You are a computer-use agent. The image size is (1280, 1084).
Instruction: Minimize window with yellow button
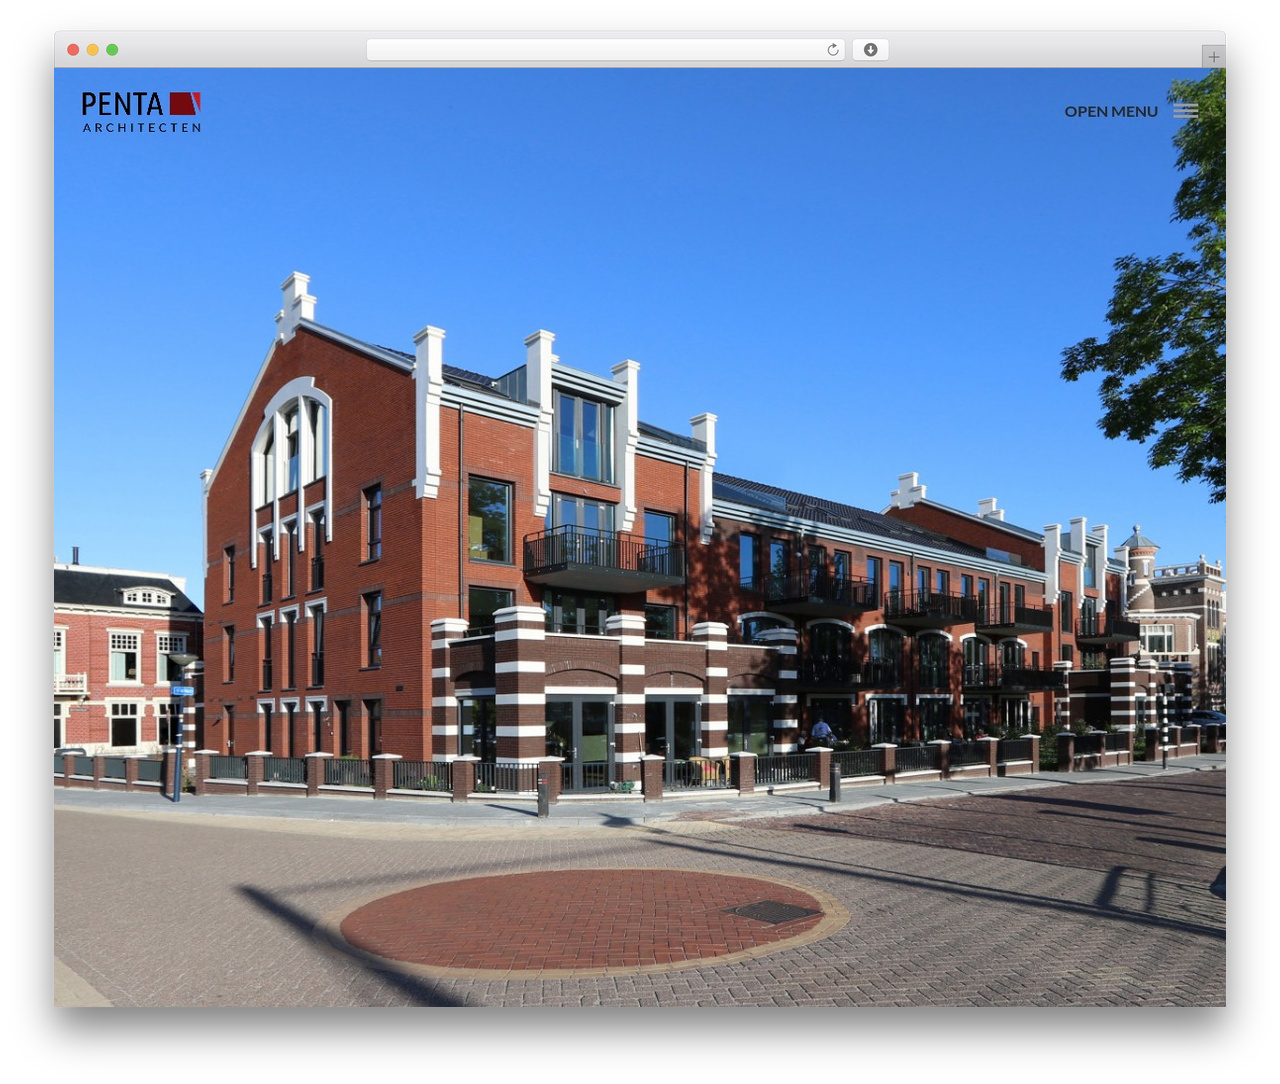click(92, 50)
